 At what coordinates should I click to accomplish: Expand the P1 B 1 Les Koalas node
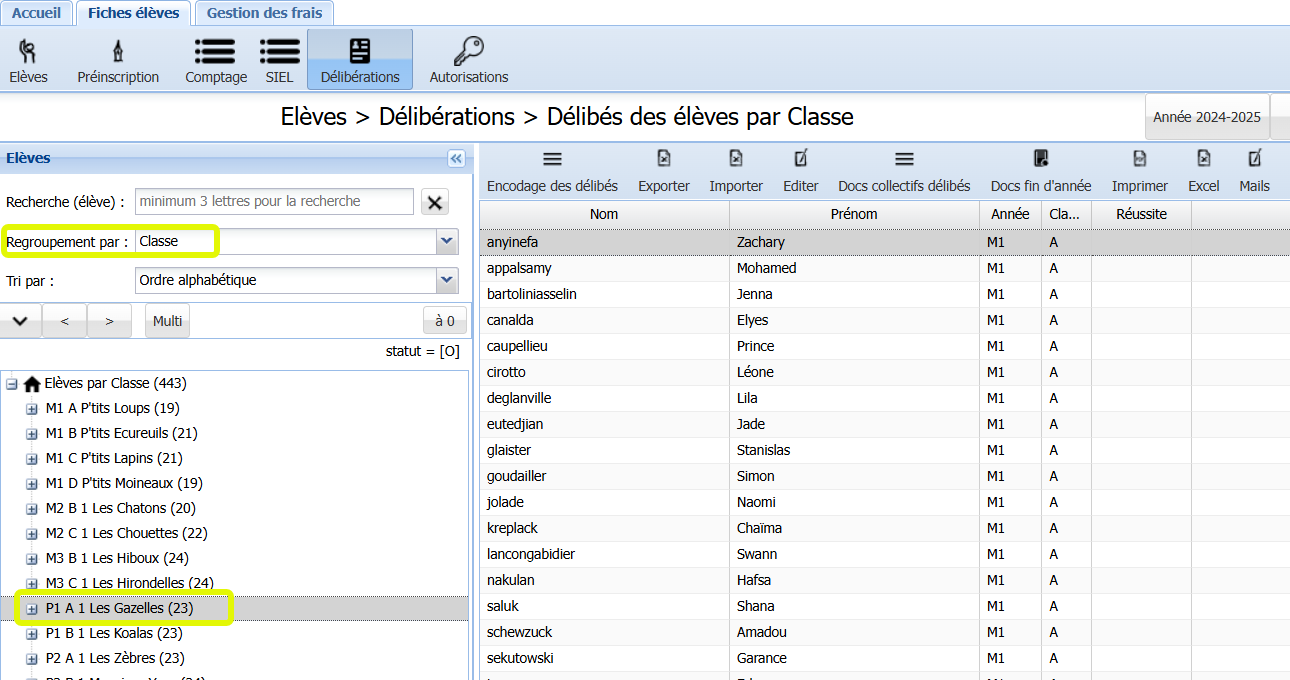point(32,634)
